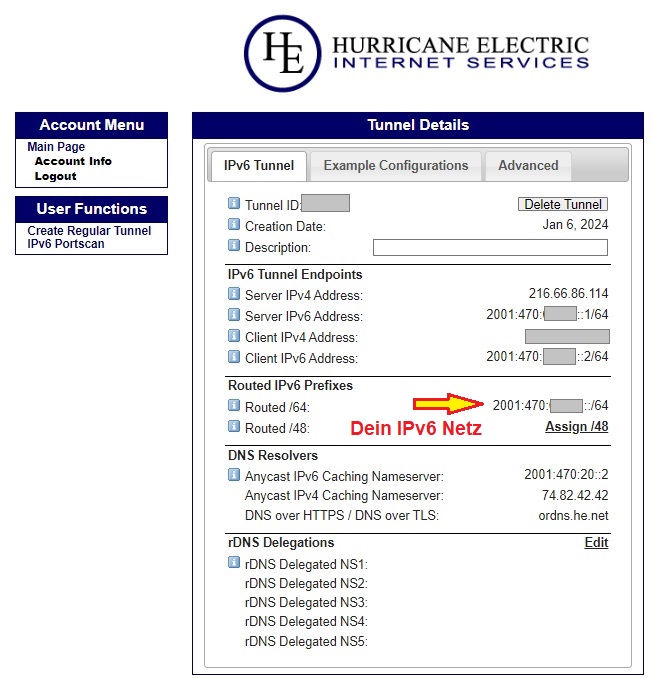The height and width of the screenshot is (678, 653).
Task: Click Edit link for rDNS Delegations
Action: [x=596, y=542]
